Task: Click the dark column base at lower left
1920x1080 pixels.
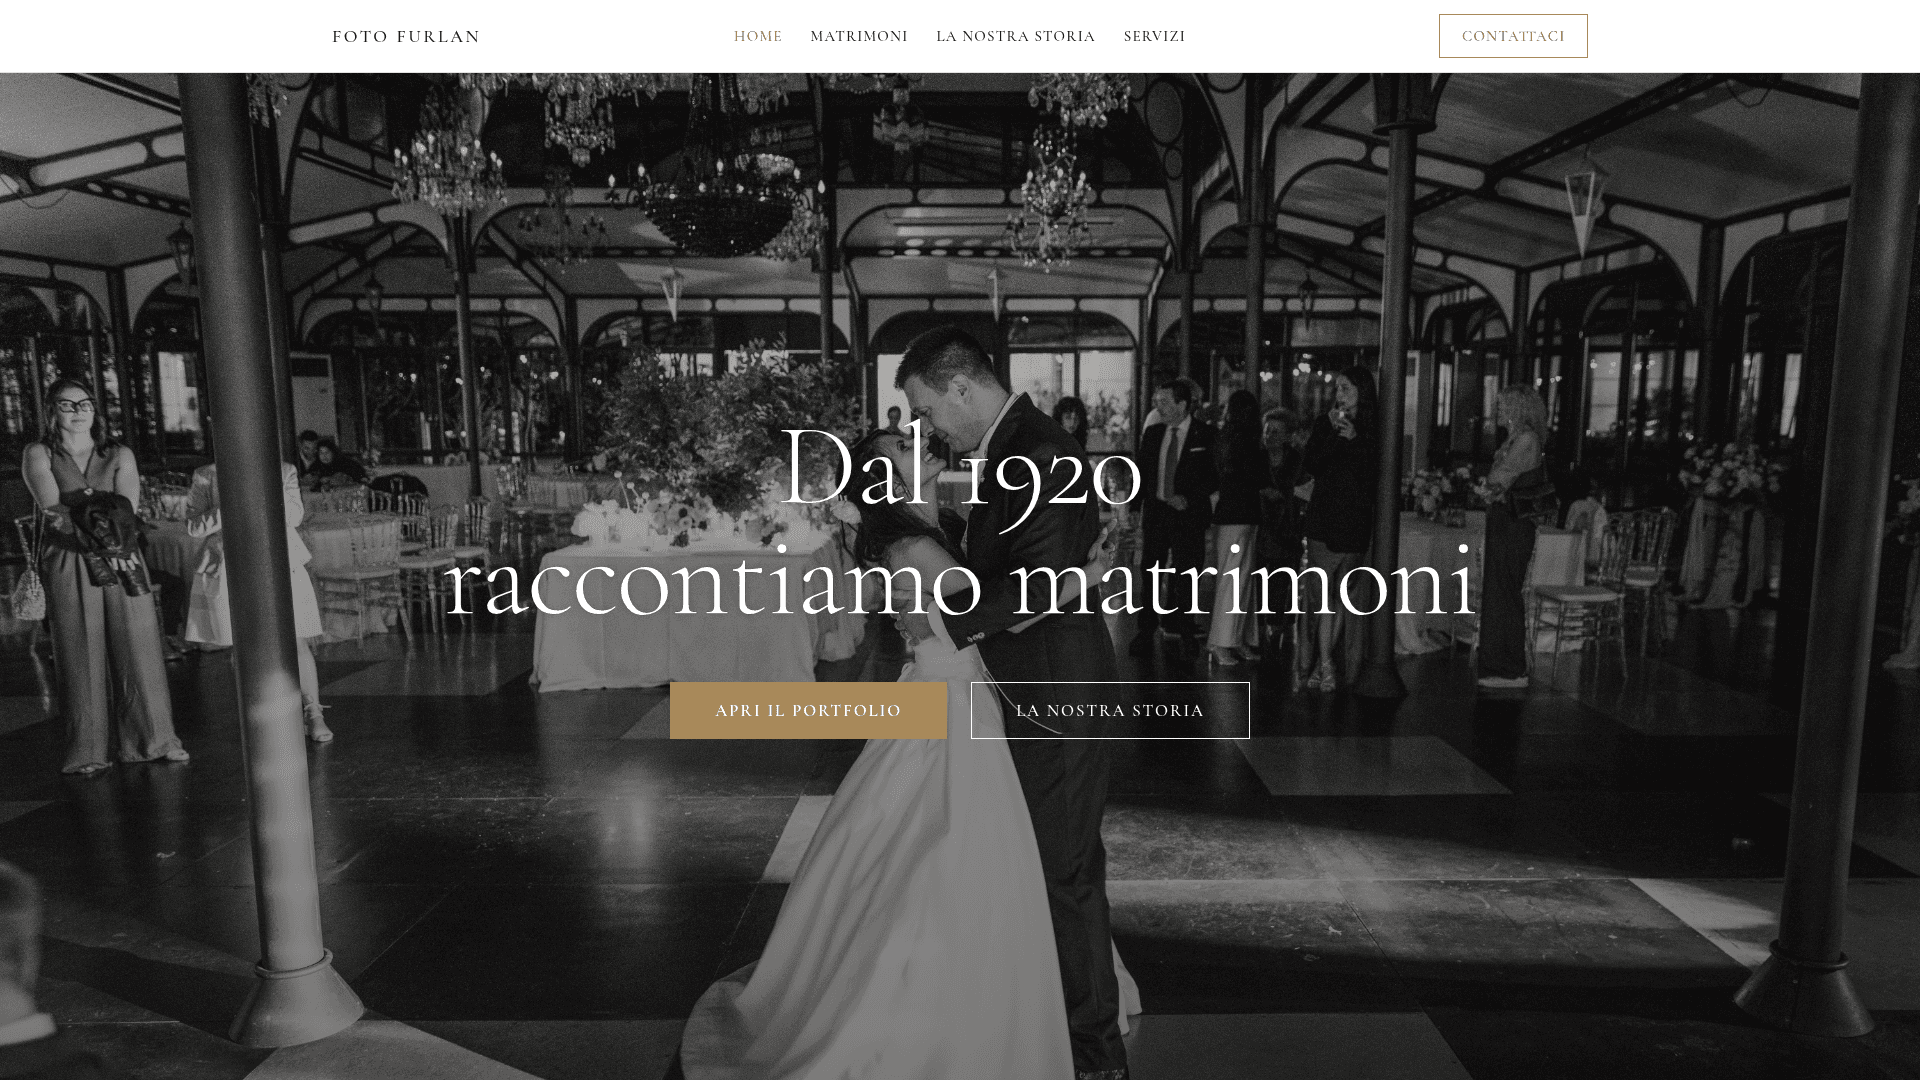Action: click(x=285, y=995)
